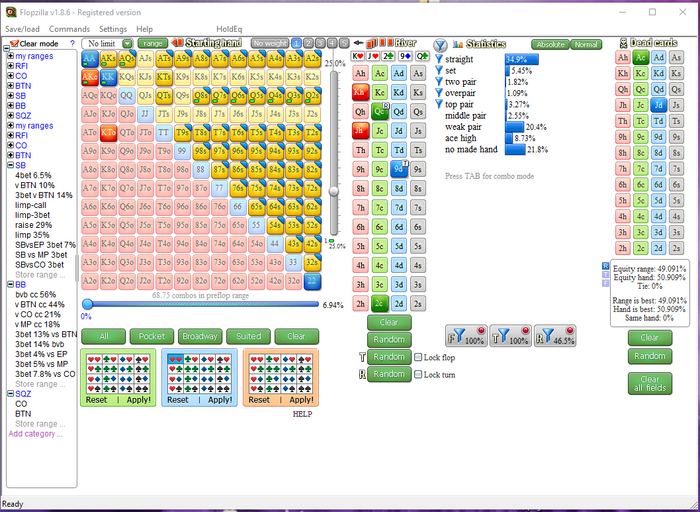700x512 pixels.
Task: Click the Clear all fields button
Action: tap(650, 383)
